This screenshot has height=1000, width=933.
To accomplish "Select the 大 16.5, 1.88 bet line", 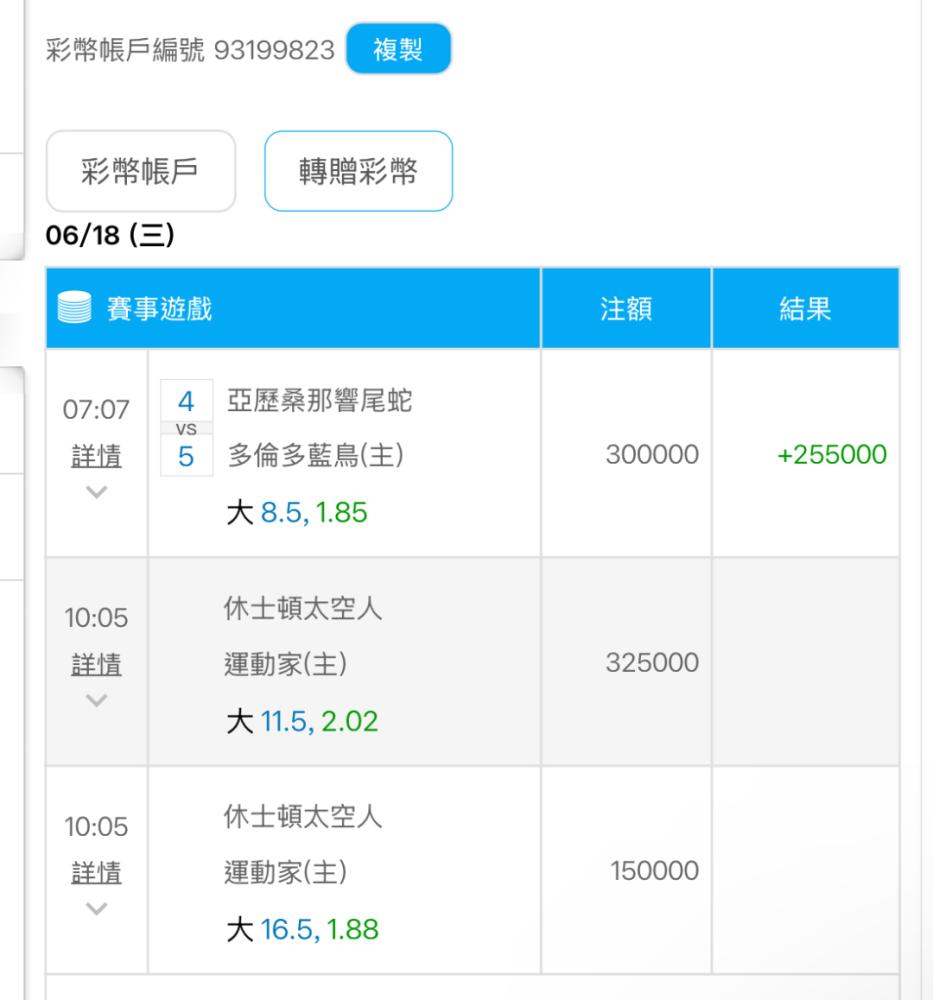I will (302, 929).
